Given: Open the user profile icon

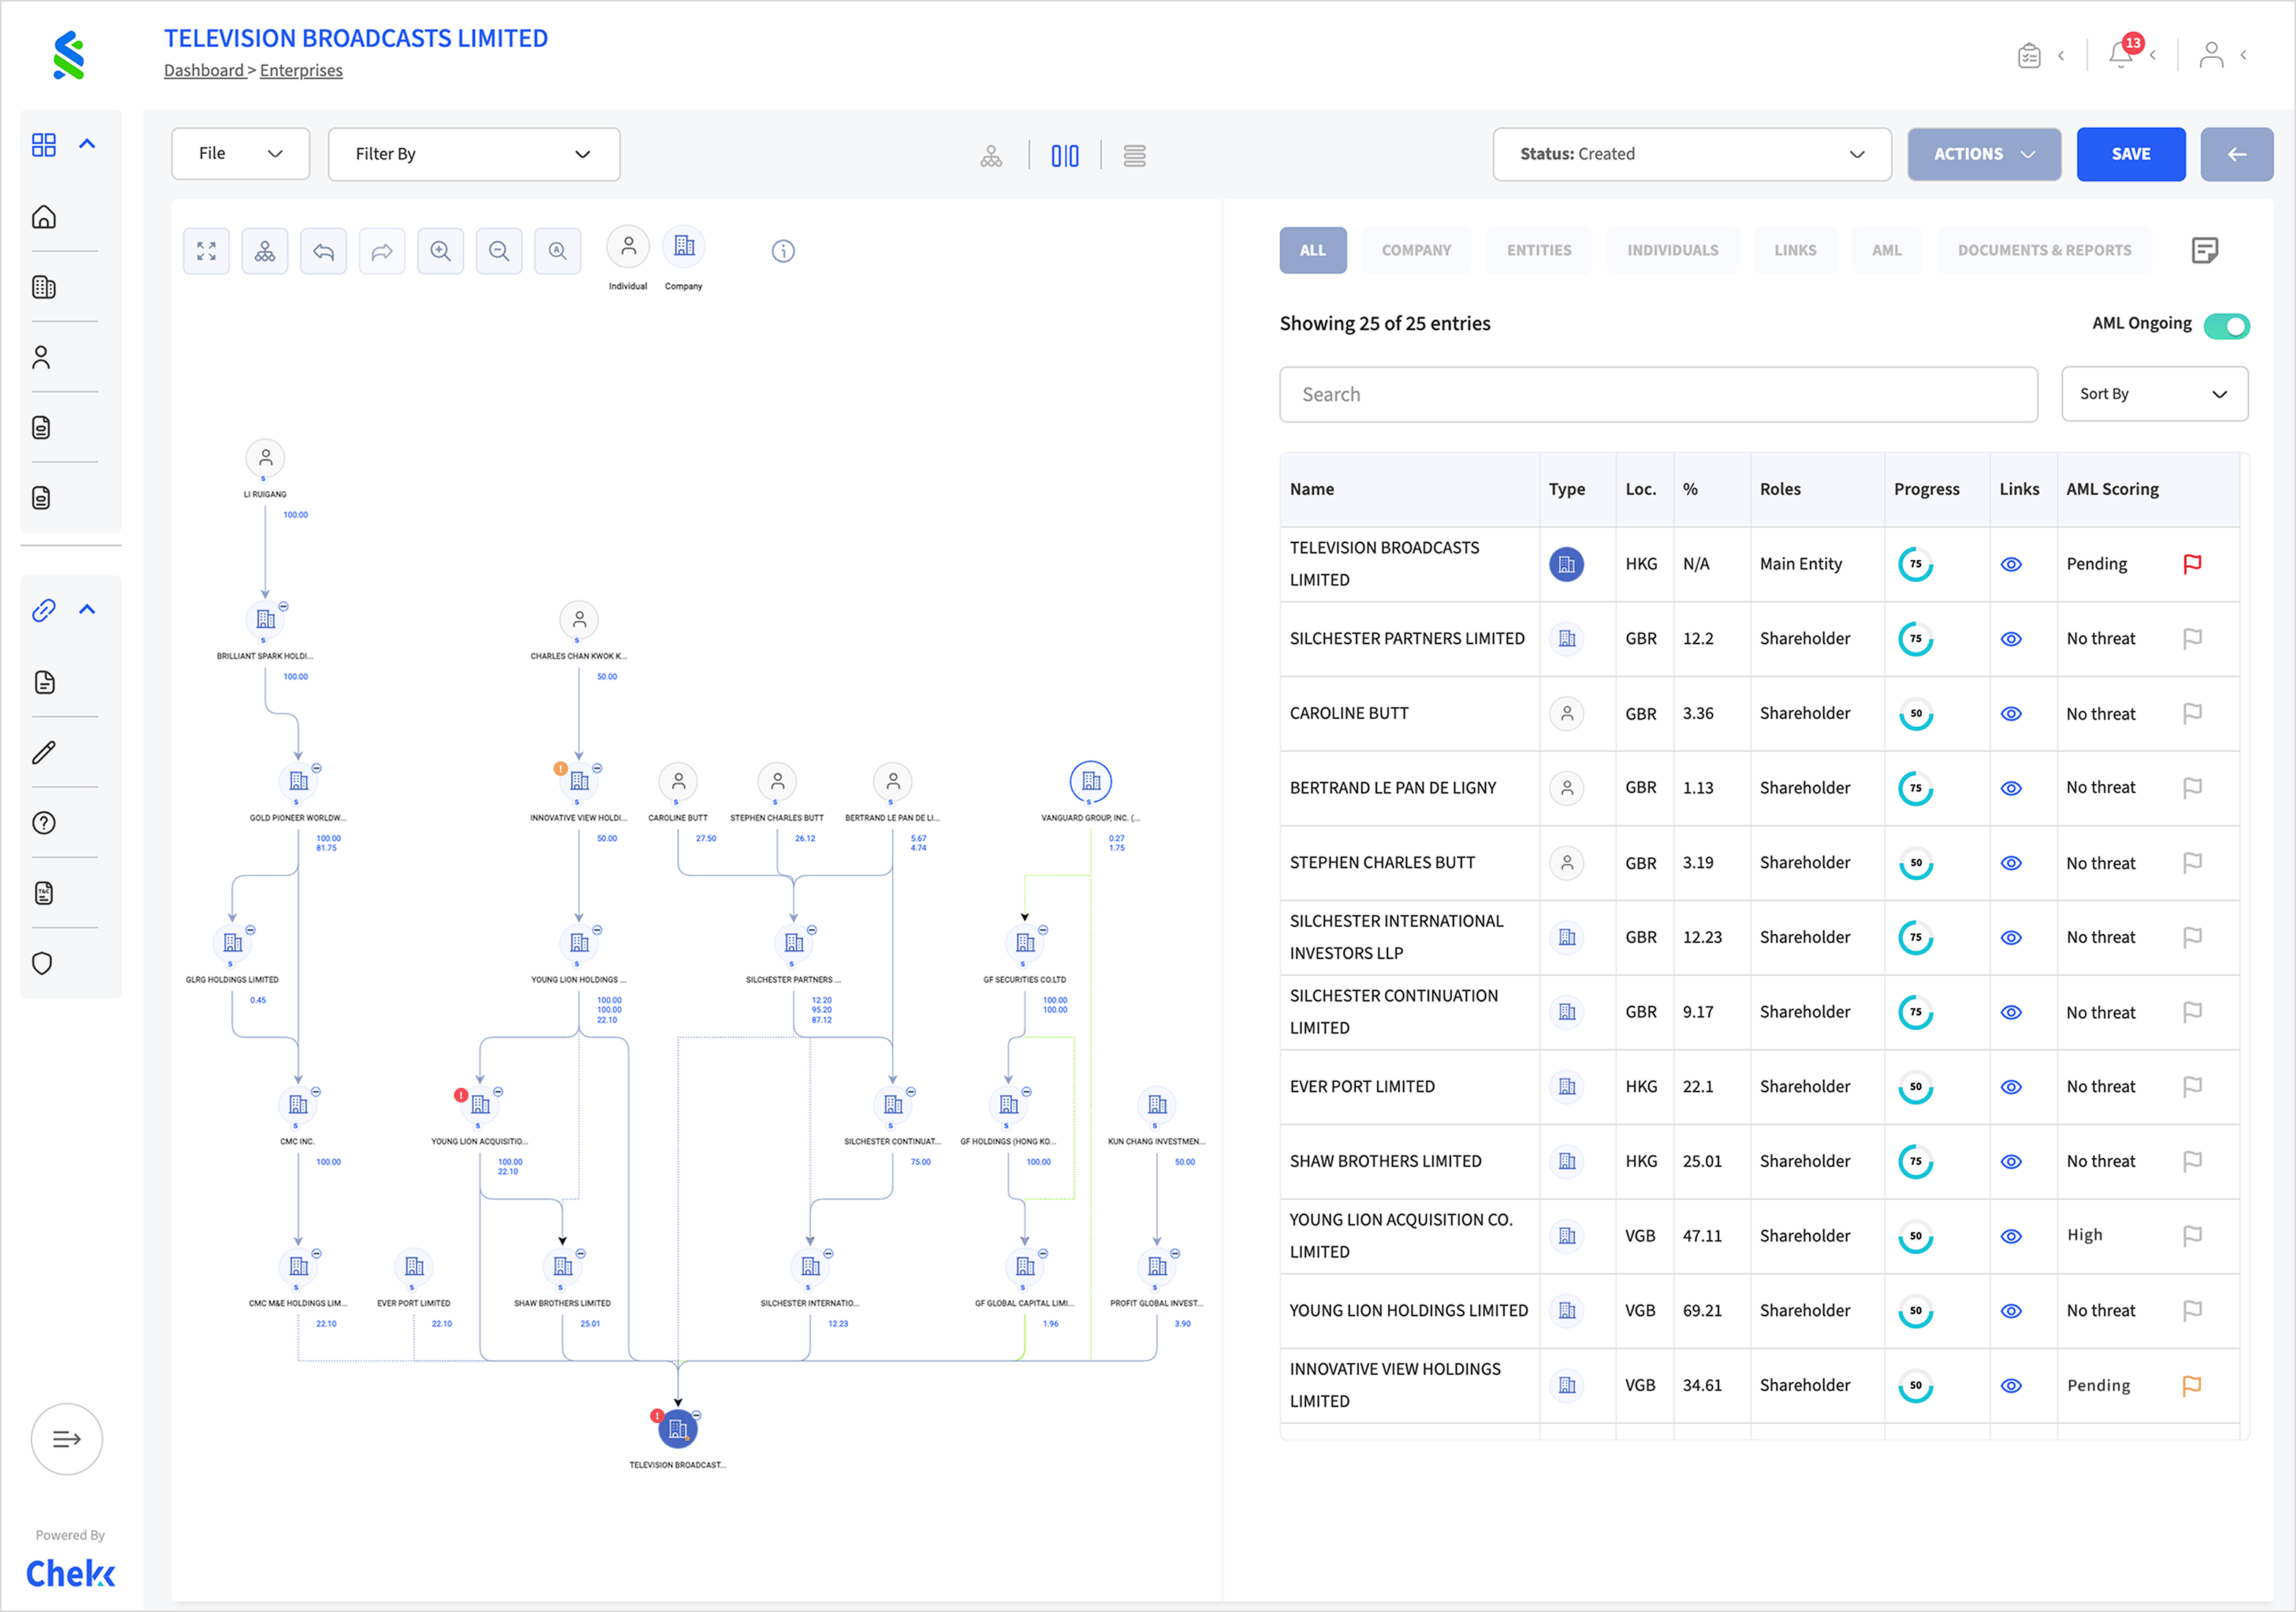Looking at the screenshot, I should pos(2211,54).
